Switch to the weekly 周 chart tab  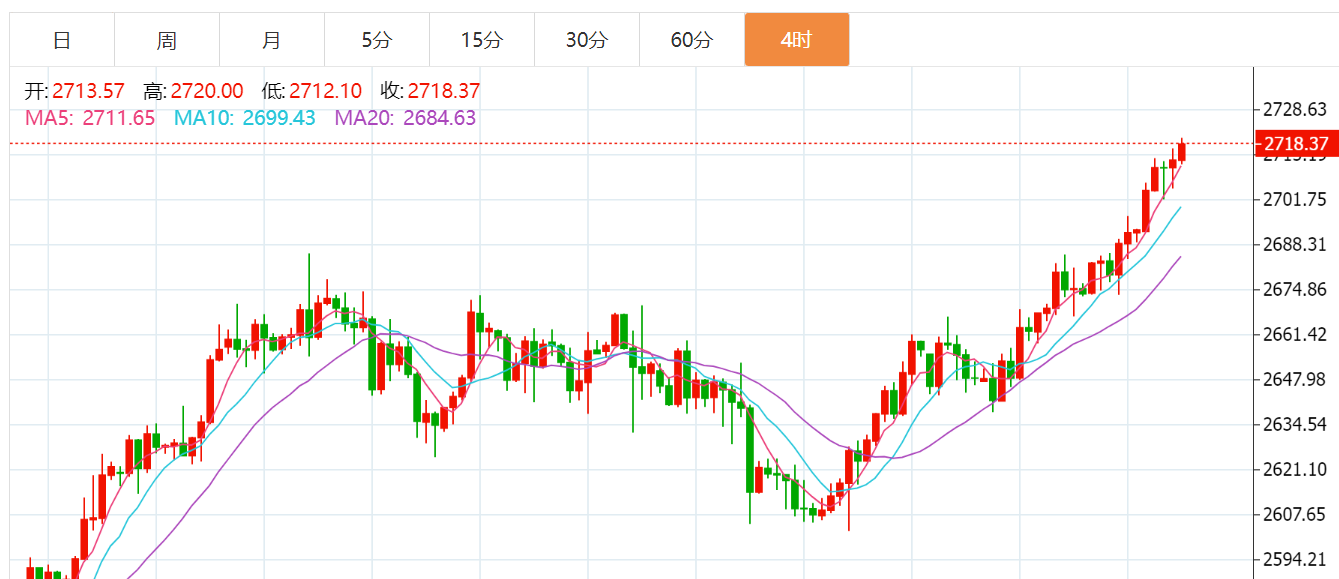click(x=167, y=40)
